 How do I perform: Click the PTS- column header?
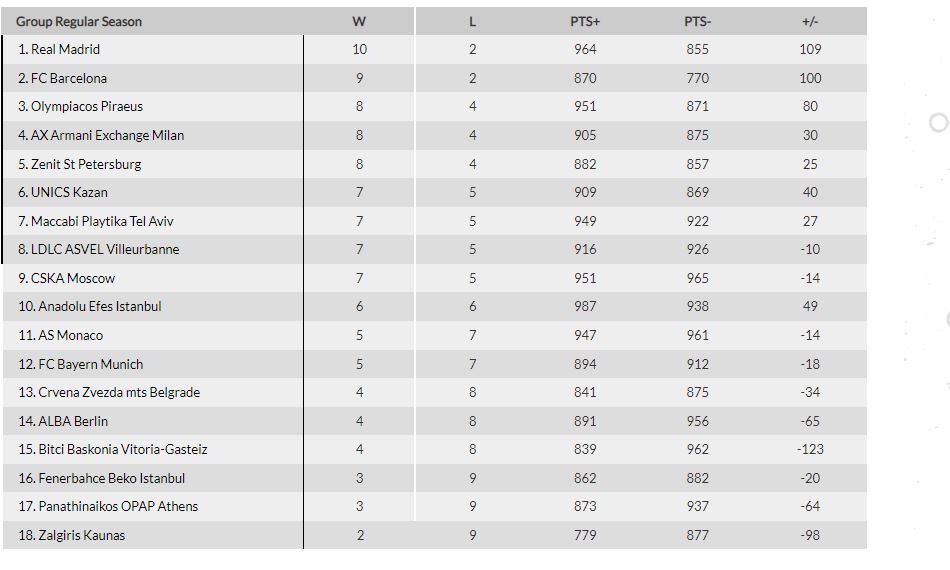[697, 22]
